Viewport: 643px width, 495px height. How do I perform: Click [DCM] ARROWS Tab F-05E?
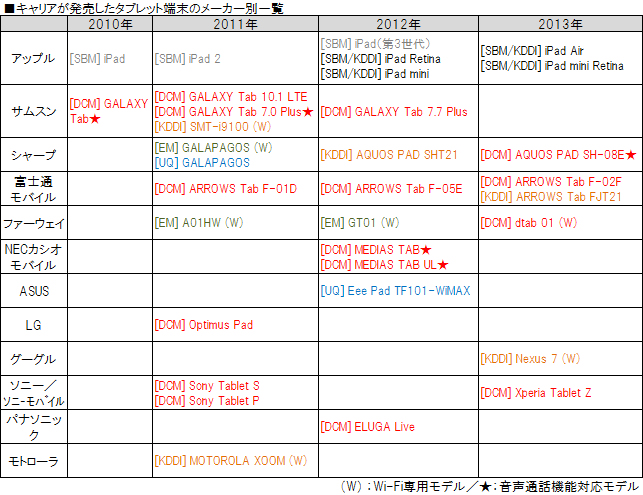coord(391,189)
